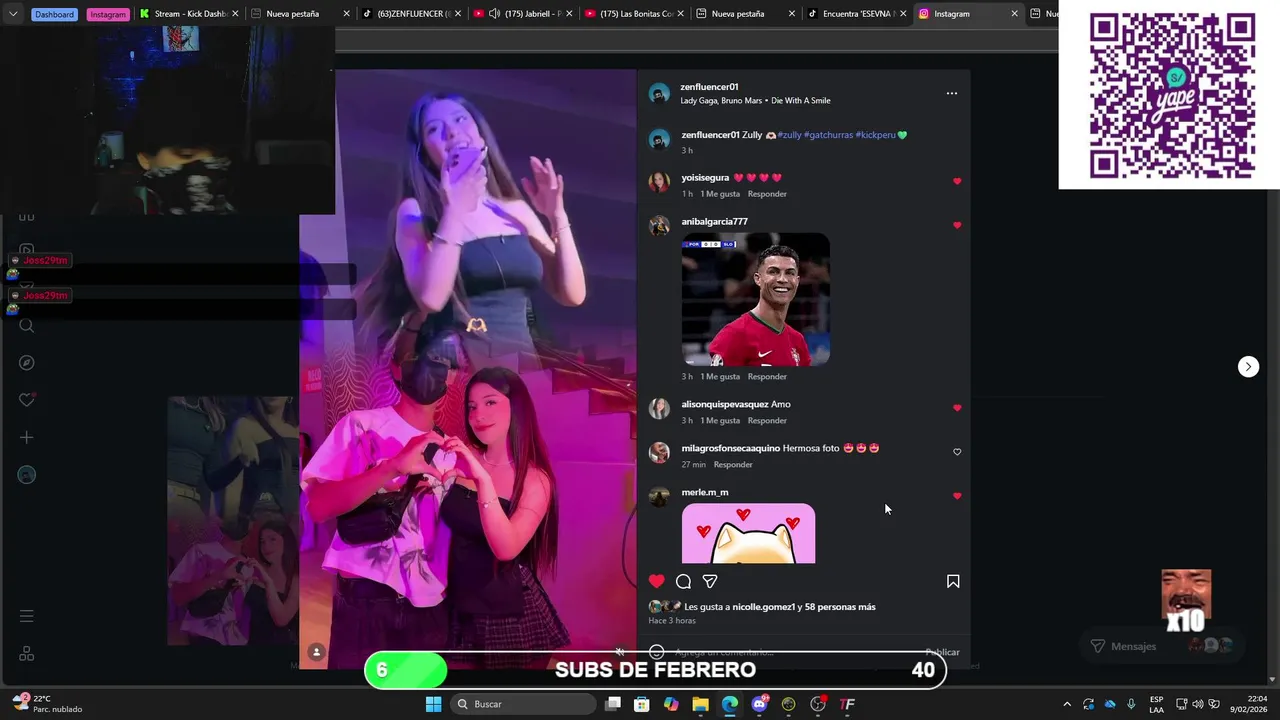This screenshot has width=1280, height=720.
Task: Open the post options three-dot menu
Action: pos(952,93)
